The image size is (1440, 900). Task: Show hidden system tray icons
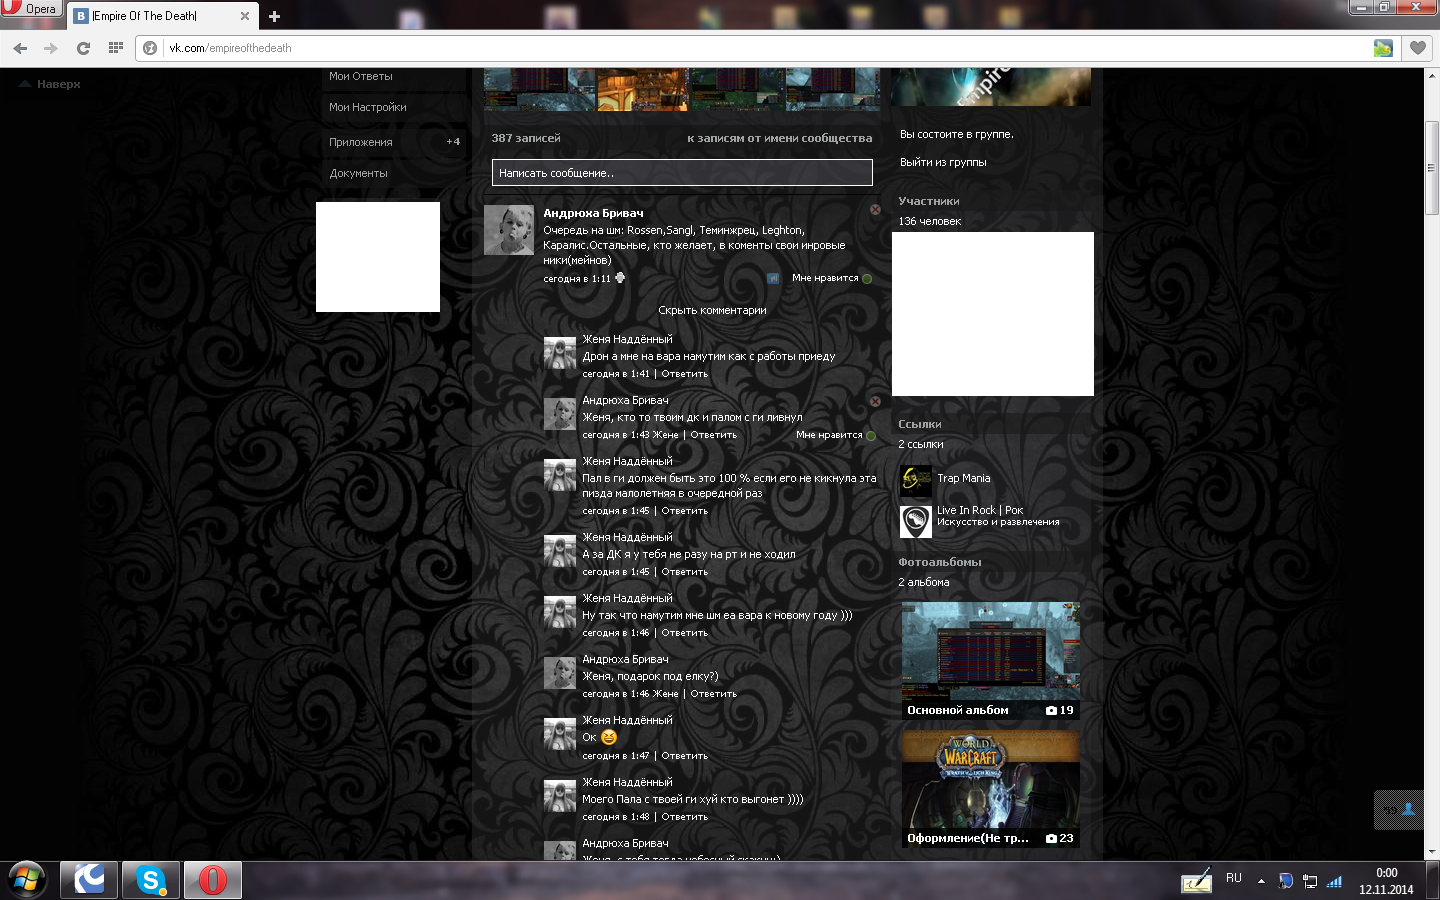coord(1261,881)
